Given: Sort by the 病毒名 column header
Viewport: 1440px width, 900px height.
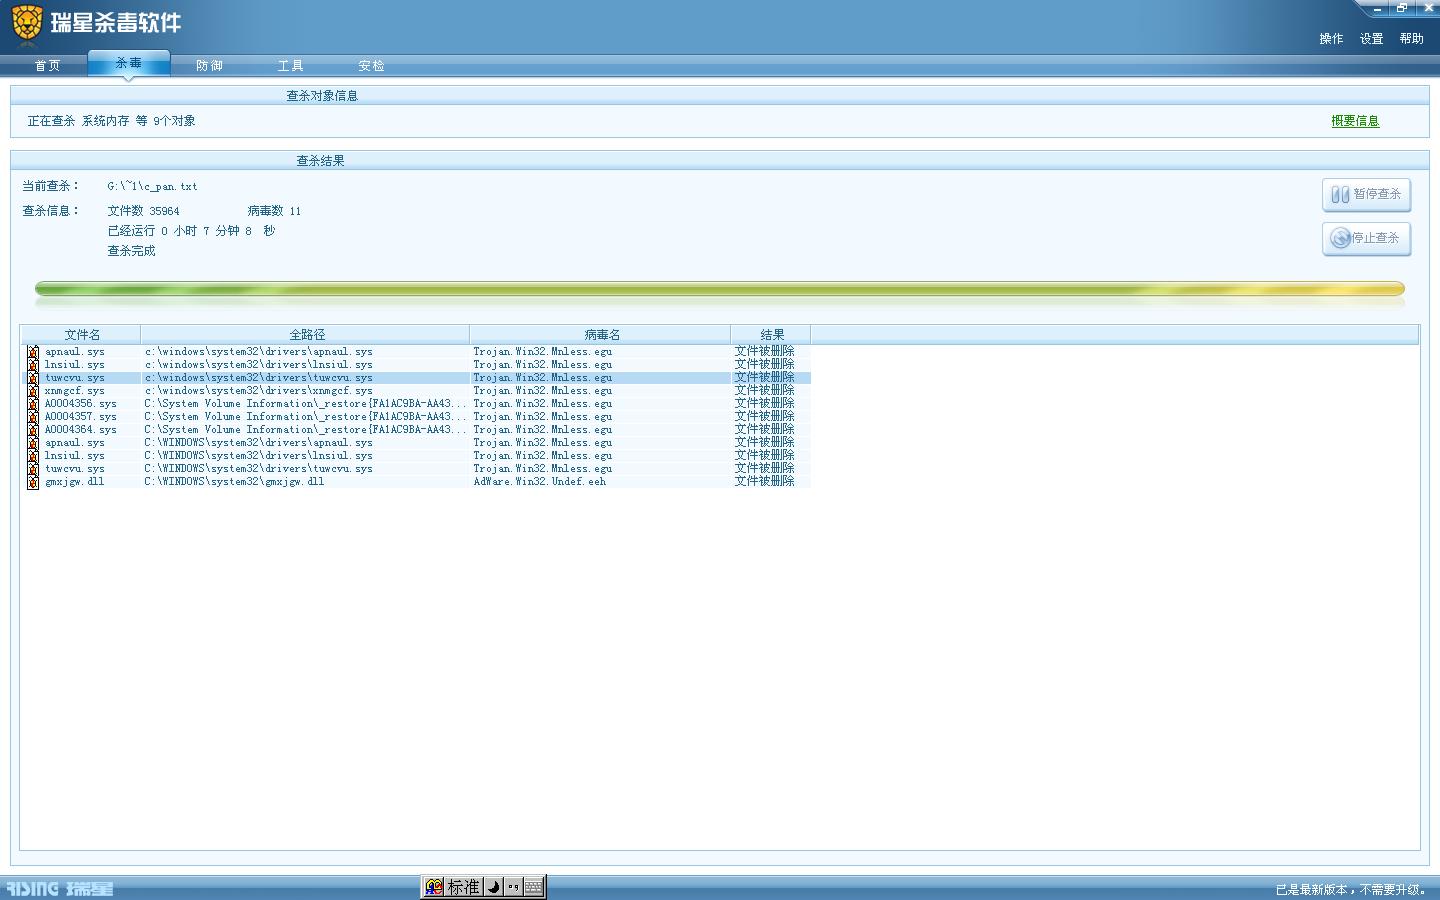Looking at the screenshot, I should pyautogui.click(x=601, y=335).
